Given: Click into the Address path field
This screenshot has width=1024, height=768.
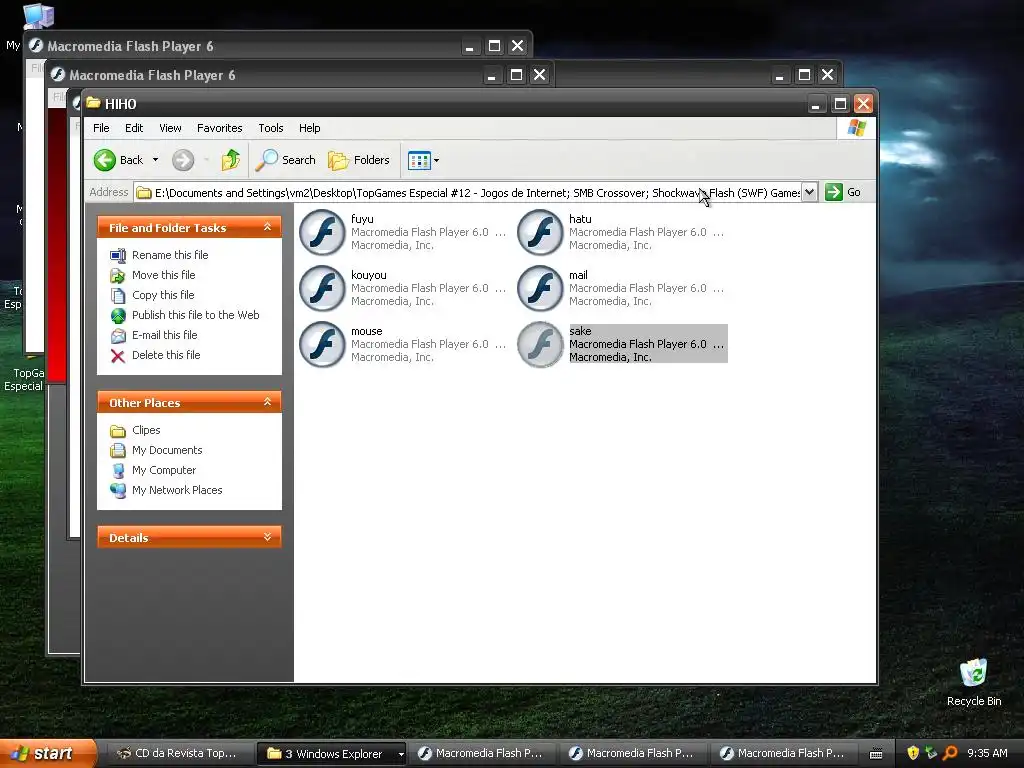Looking at the screenshot, I should 468,193.
